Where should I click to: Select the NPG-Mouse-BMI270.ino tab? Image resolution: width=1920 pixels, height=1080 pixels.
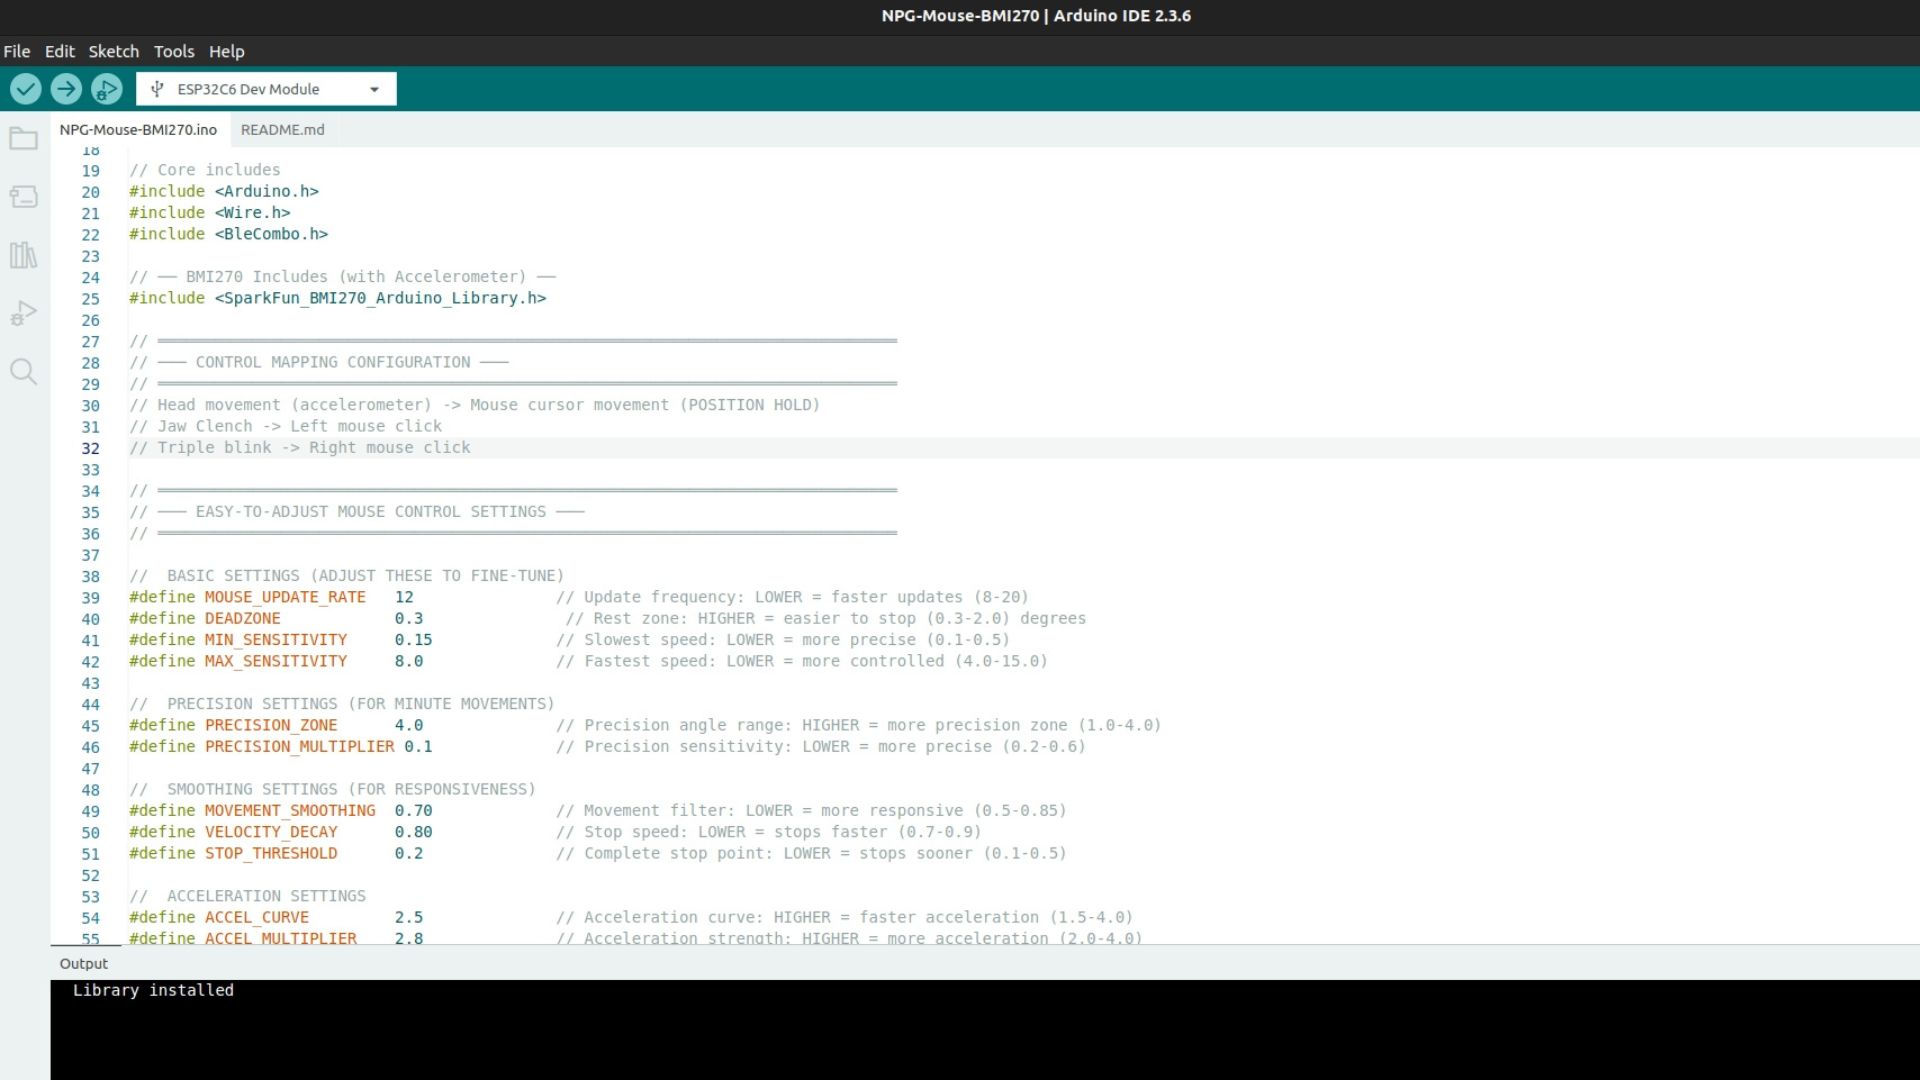tap(138, 130)
